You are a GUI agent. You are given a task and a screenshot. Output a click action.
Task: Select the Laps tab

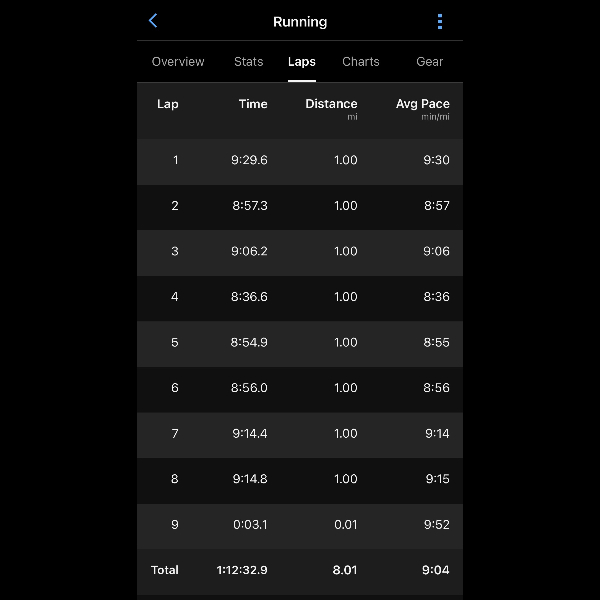(x=302, y=62)
